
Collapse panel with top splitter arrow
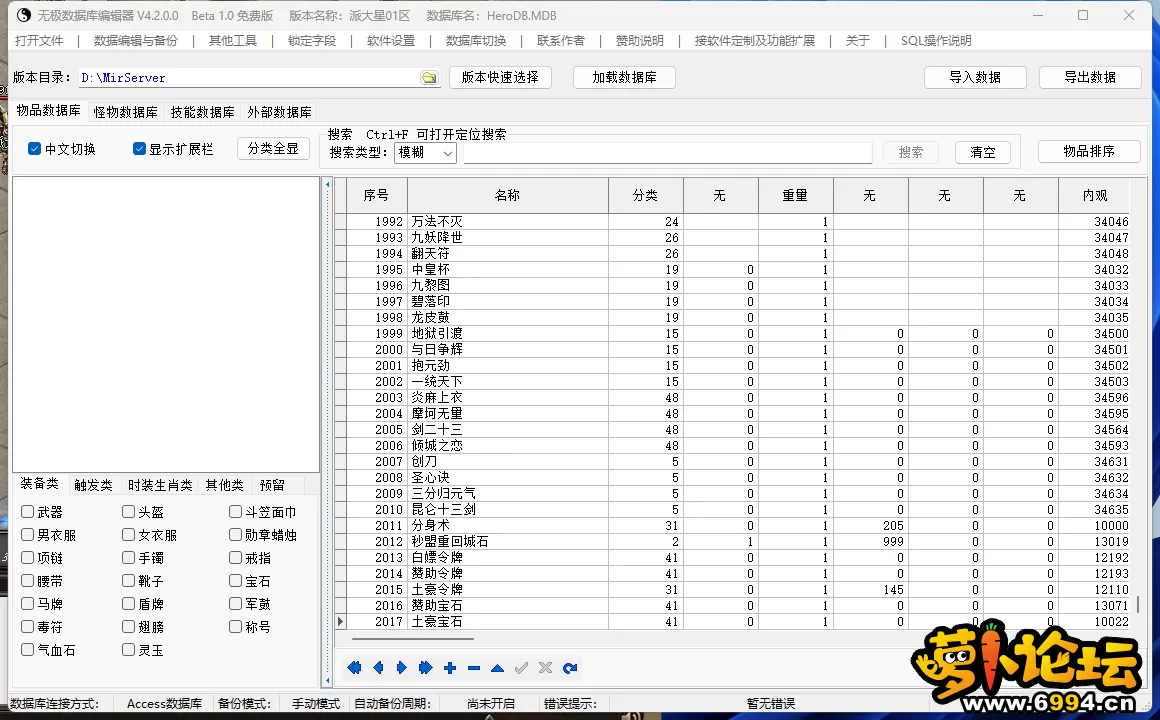point(328,184)
